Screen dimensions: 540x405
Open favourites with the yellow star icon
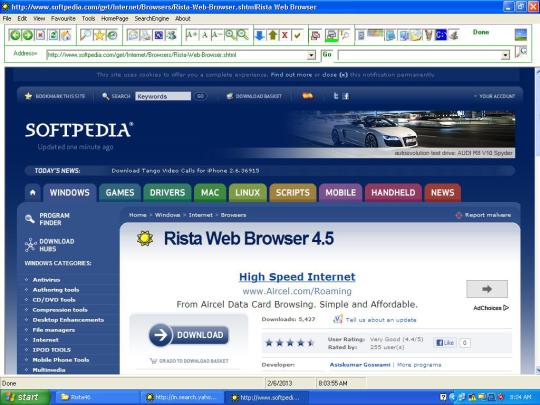pos(99,35)
